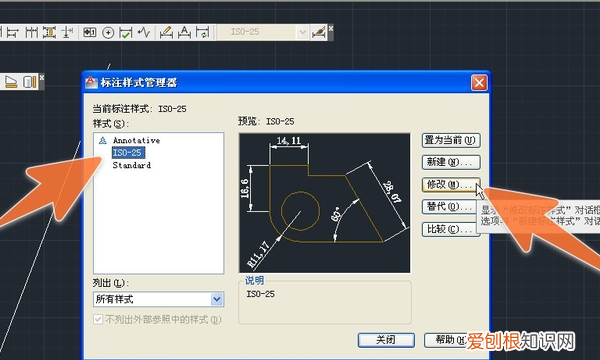Select the Center Mark tool
600x360 pixels.
[108, 33]
